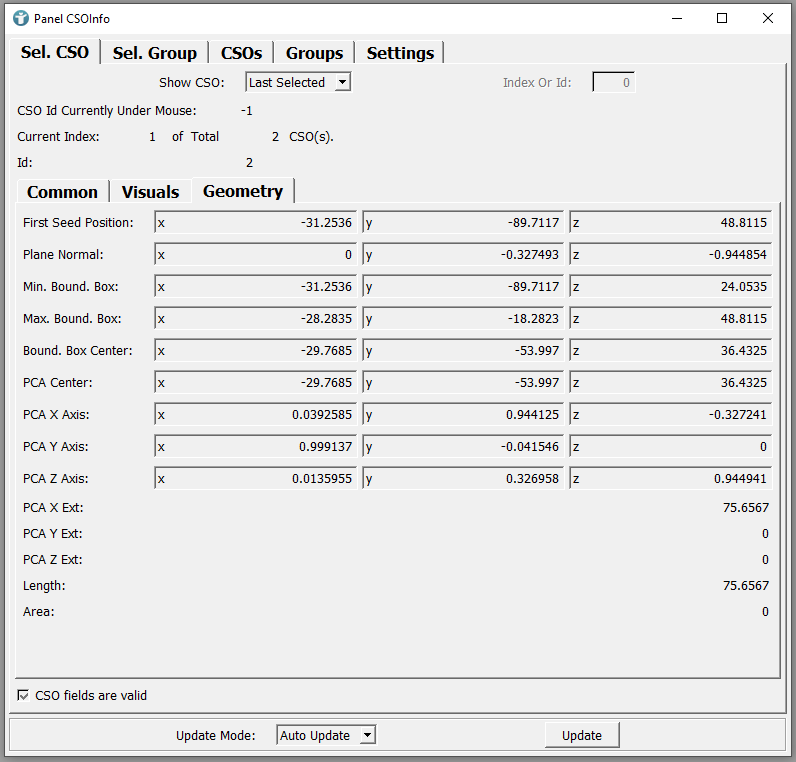Select the Groups tab
This screenshot has width=796, height=762.
[x=314, y=53]
